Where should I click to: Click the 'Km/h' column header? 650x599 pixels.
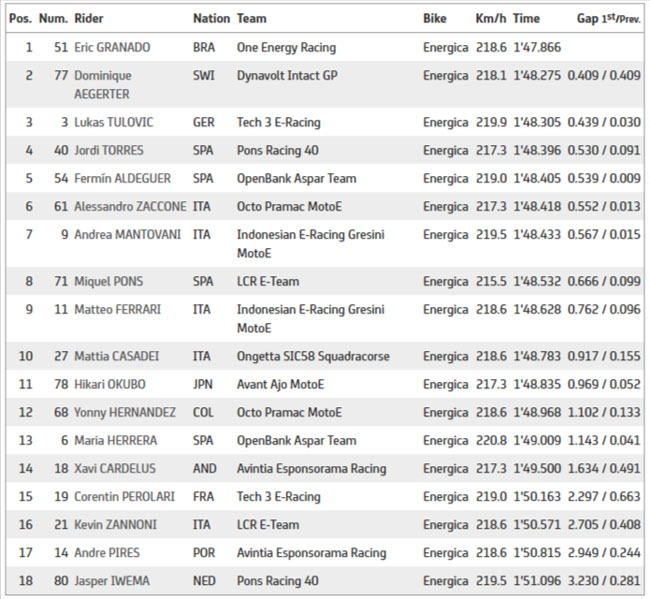coord(491,19)
